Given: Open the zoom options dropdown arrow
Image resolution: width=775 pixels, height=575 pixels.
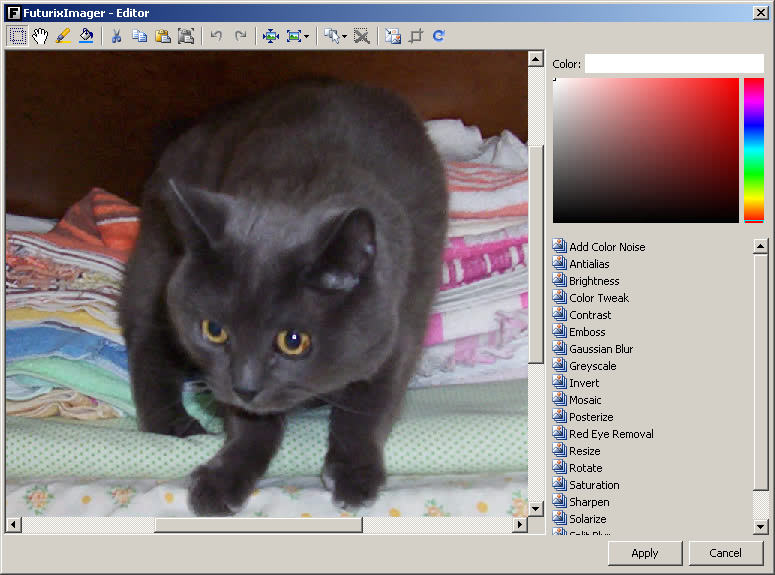Looking at the screenshot, I should 306,36.
